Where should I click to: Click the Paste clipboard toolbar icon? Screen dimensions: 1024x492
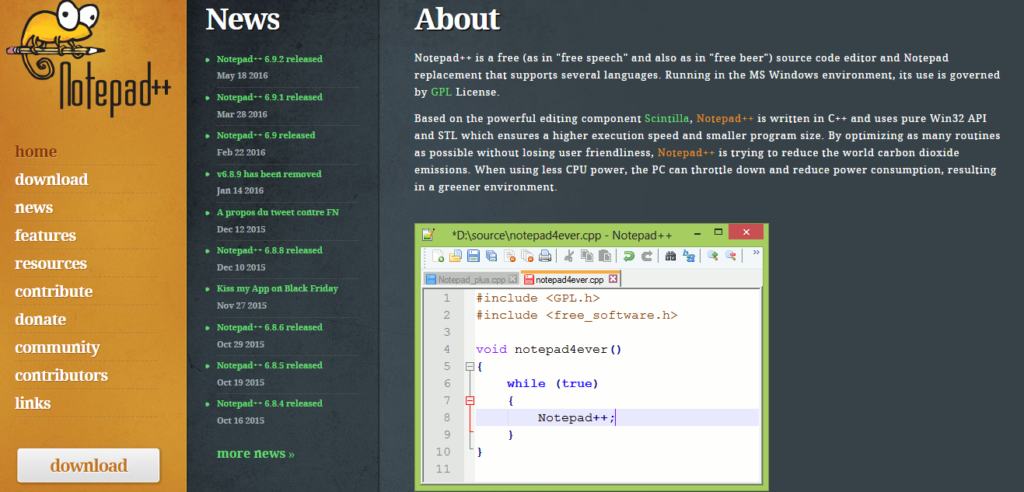[605, 255]
